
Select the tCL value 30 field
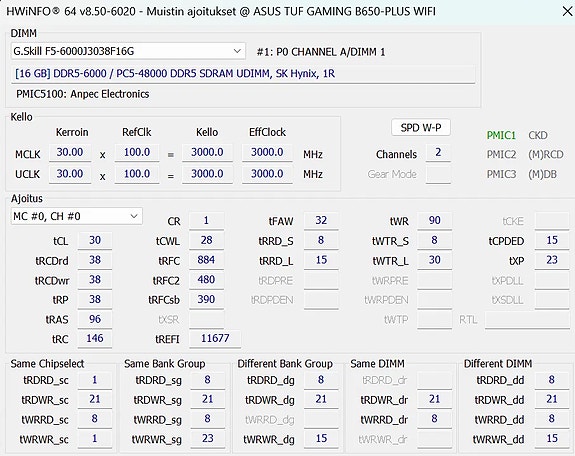(95, 240)
